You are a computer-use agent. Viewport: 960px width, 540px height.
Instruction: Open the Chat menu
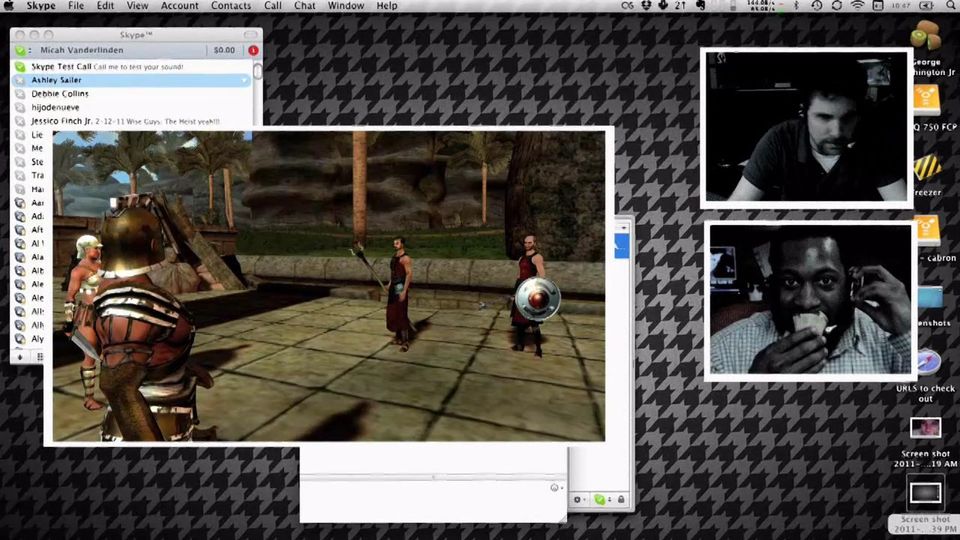pyautogui.click(x=304, y=6)
